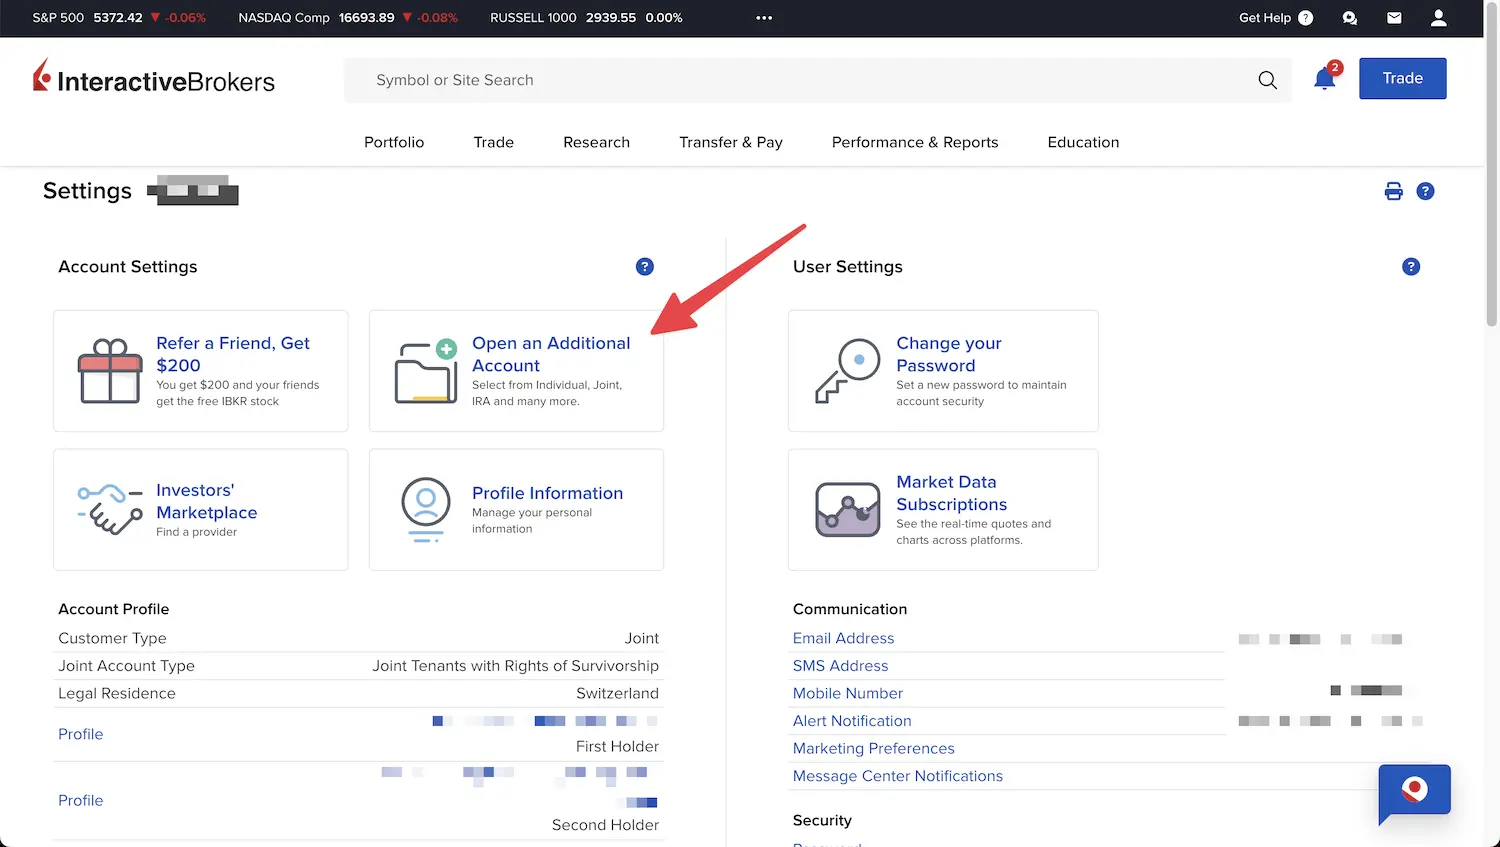Click the Get Help text

[x=1264, y=18]
